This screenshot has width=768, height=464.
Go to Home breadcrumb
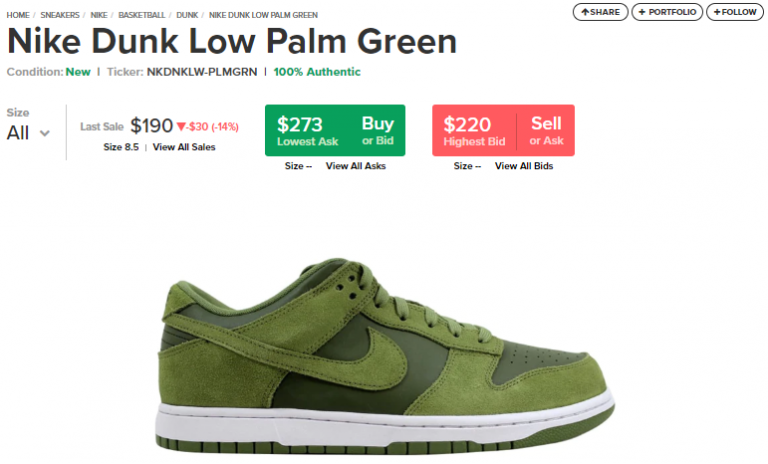[x=18, y=15]
